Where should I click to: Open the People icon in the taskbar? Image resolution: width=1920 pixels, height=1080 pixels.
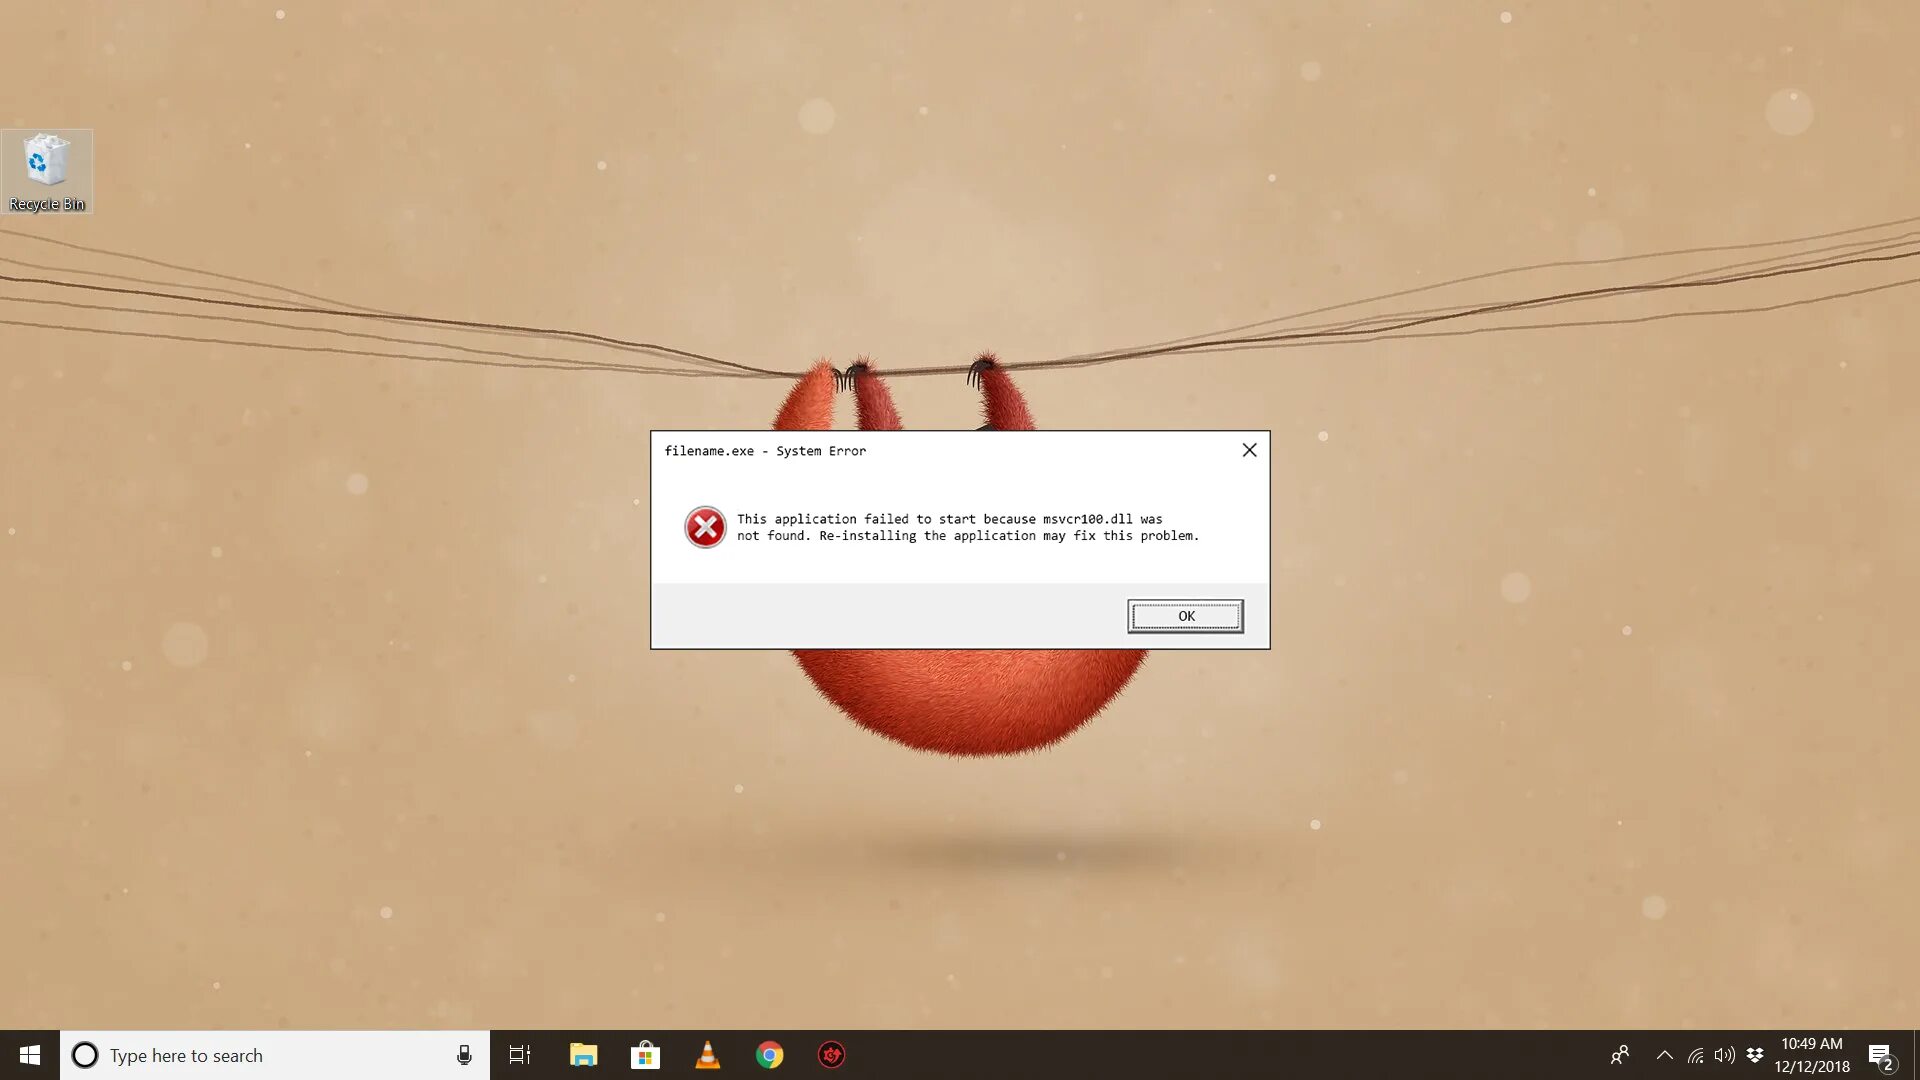pyautogui.click(x=1620, y=1055)
